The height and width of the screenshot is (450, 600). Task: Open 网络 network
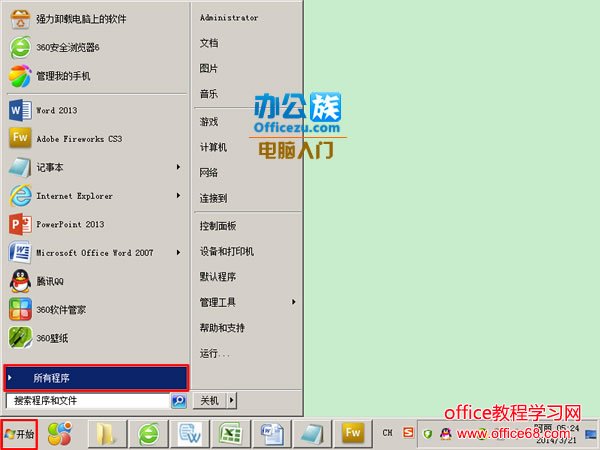pos(209,173)
